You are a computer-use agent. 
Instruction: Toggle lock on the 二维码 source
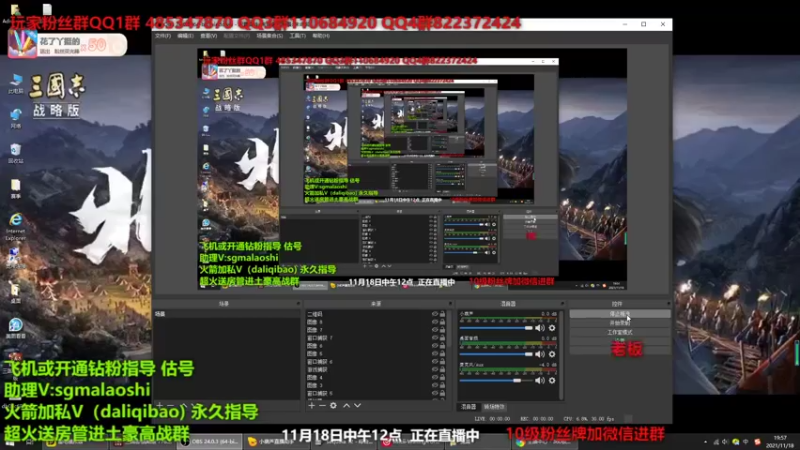[x=442, y=314]
